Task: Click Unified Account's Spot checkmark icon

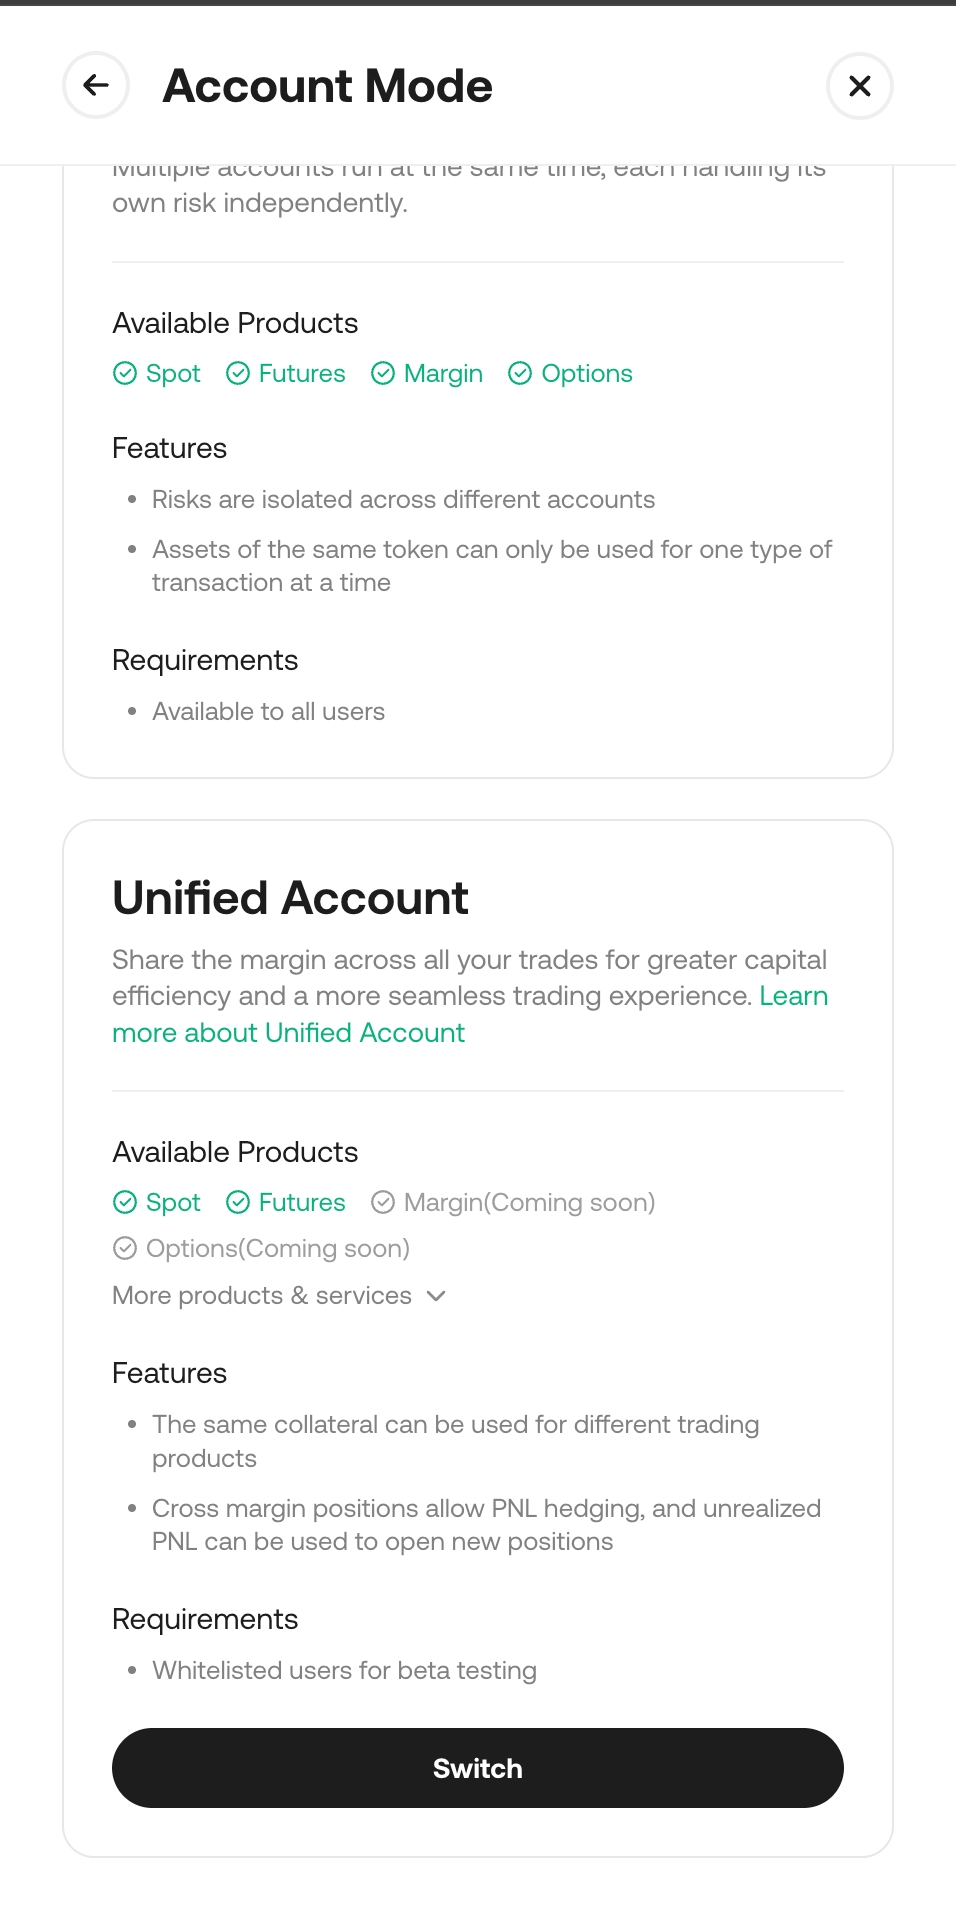Action: [125, 1202]
